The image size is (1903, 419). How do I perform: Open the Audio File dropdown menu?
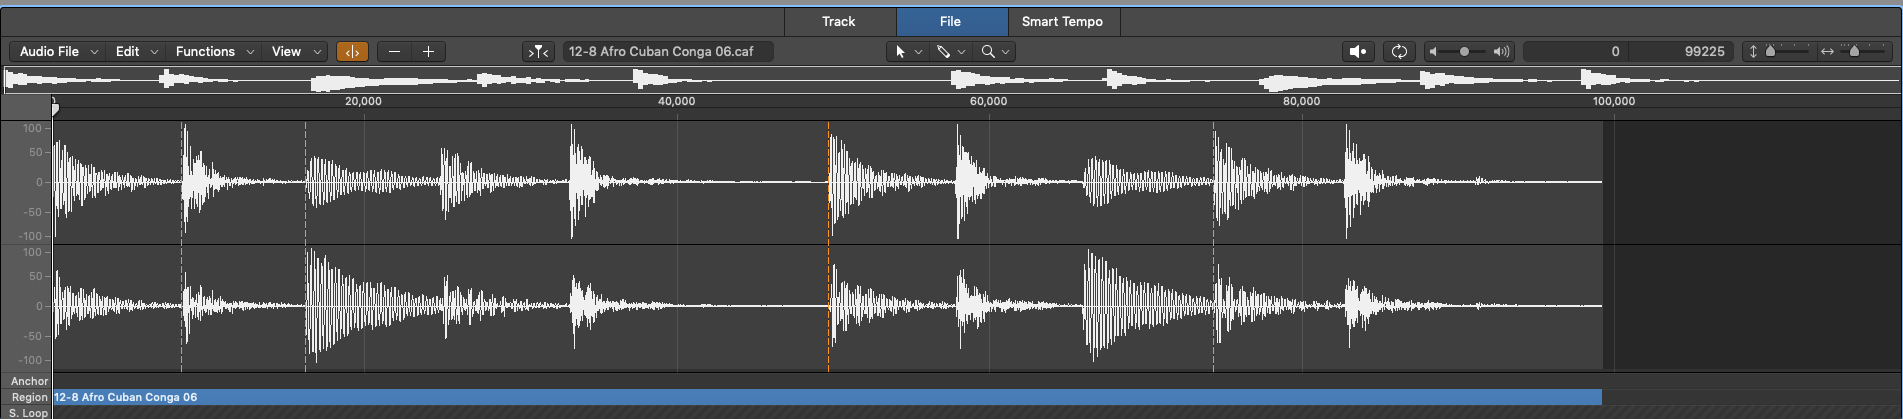pyautogui.click(x=59, y=52)
